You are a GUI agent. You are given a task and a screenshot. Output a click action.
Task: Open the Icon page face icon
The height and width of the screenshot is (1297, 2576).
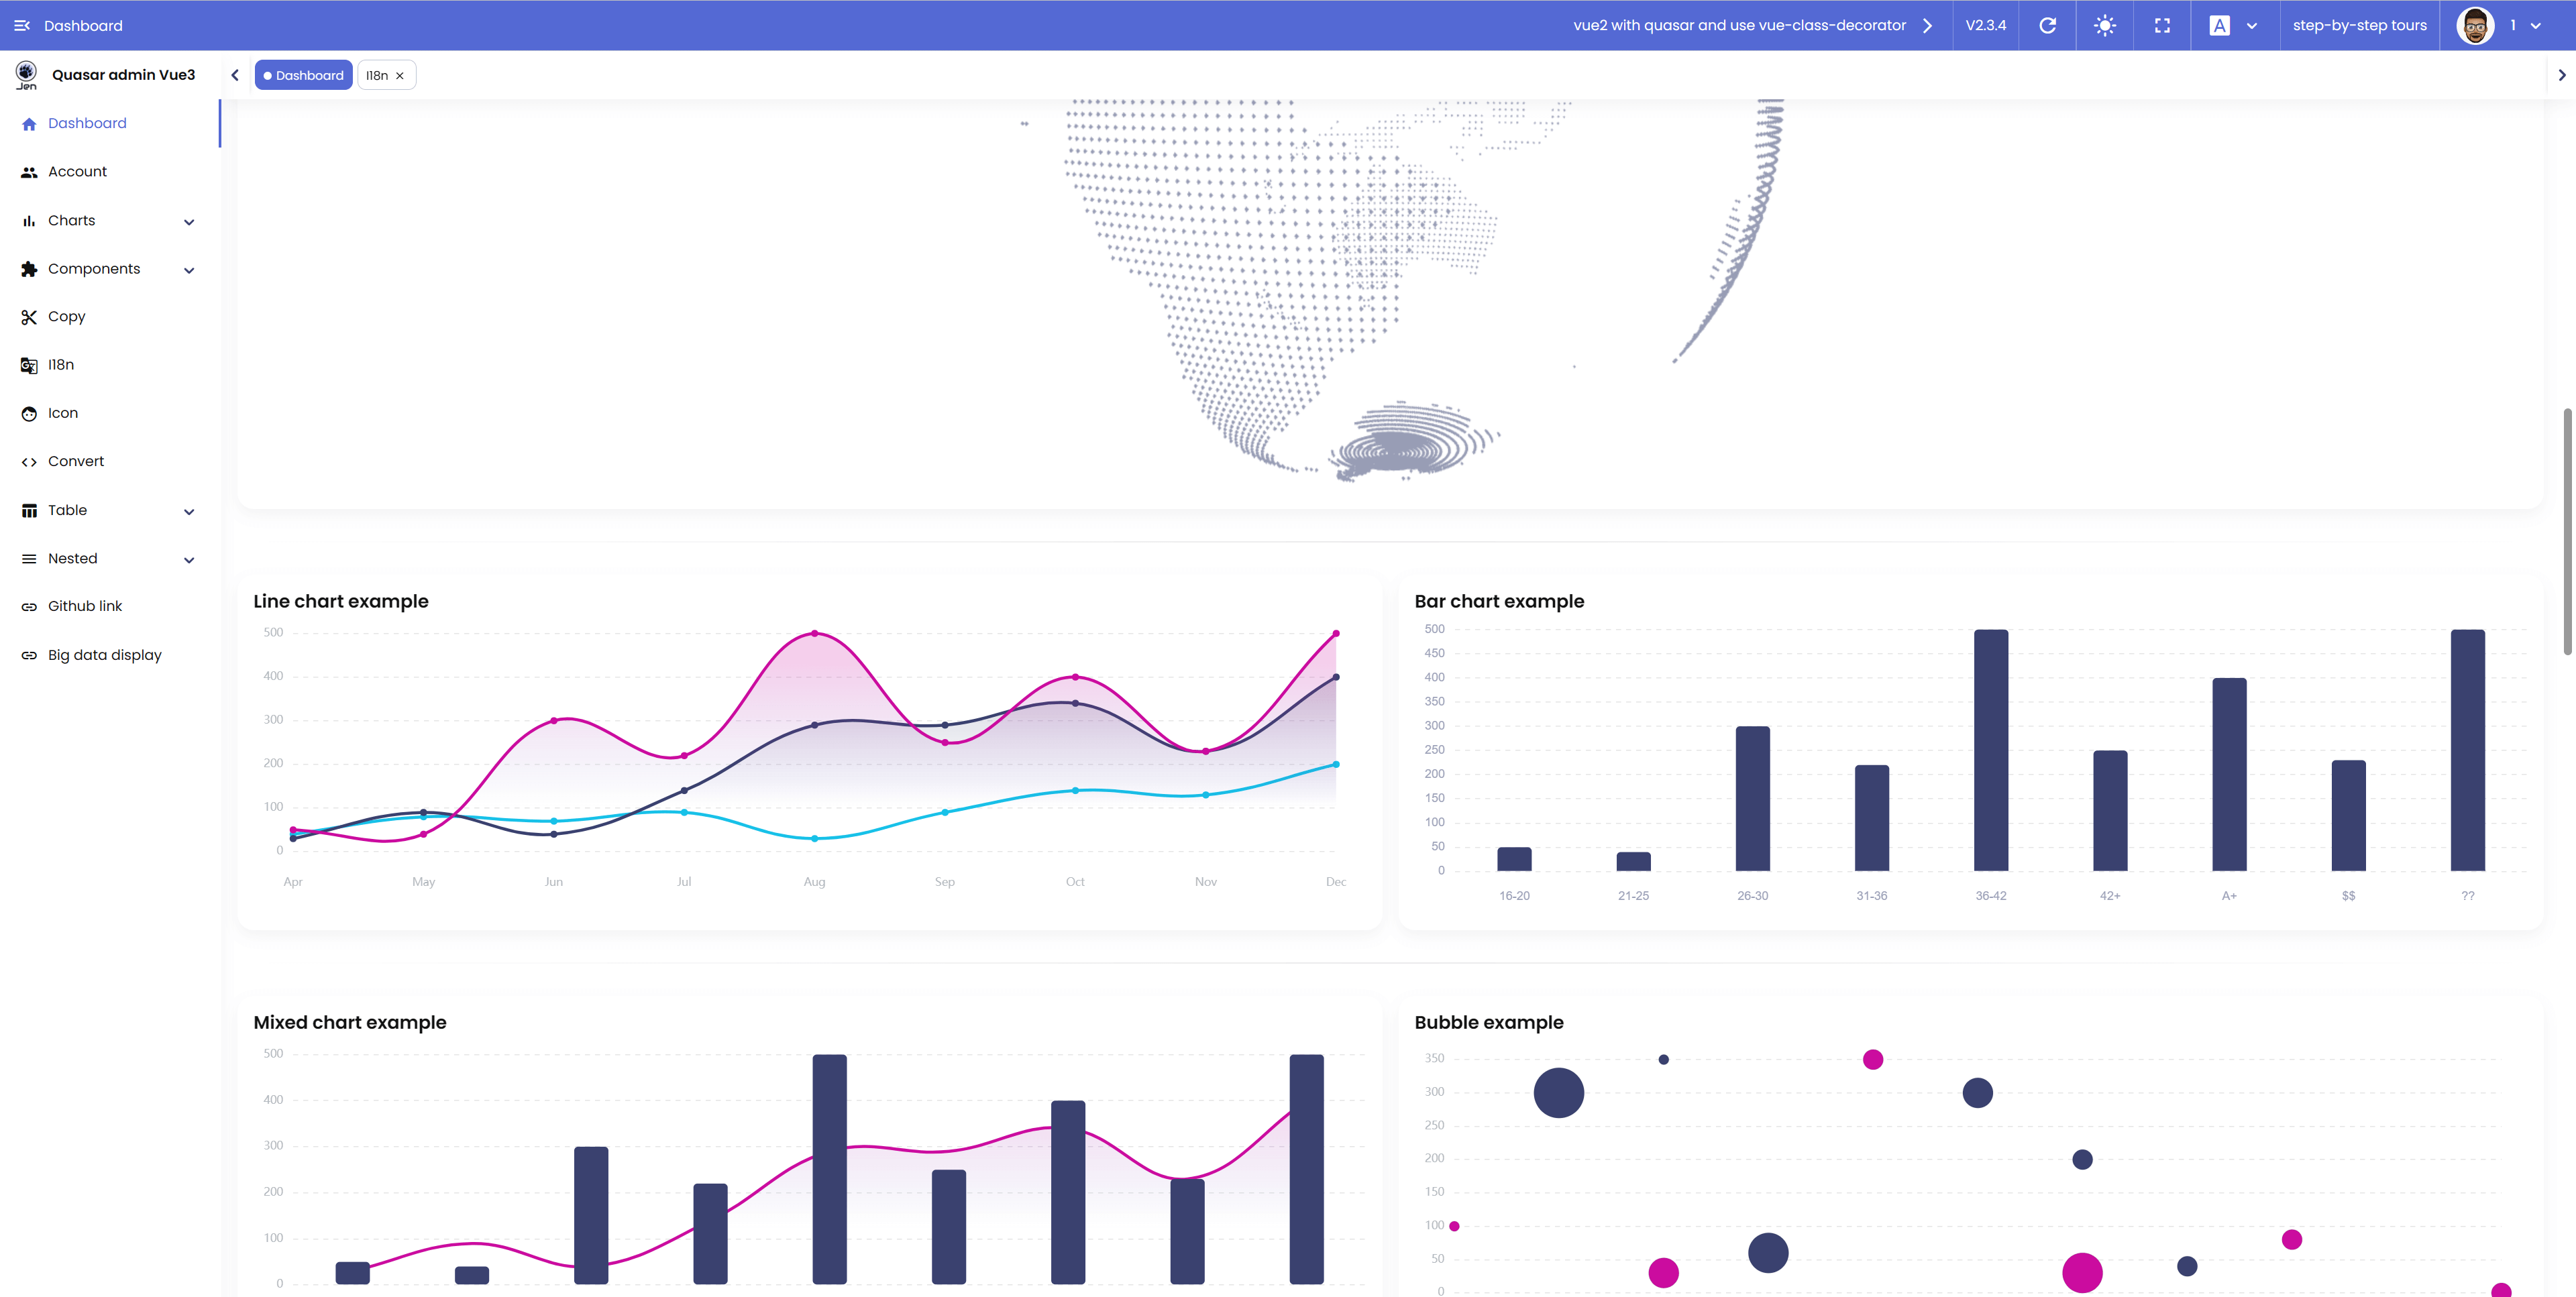pos(29,413)
